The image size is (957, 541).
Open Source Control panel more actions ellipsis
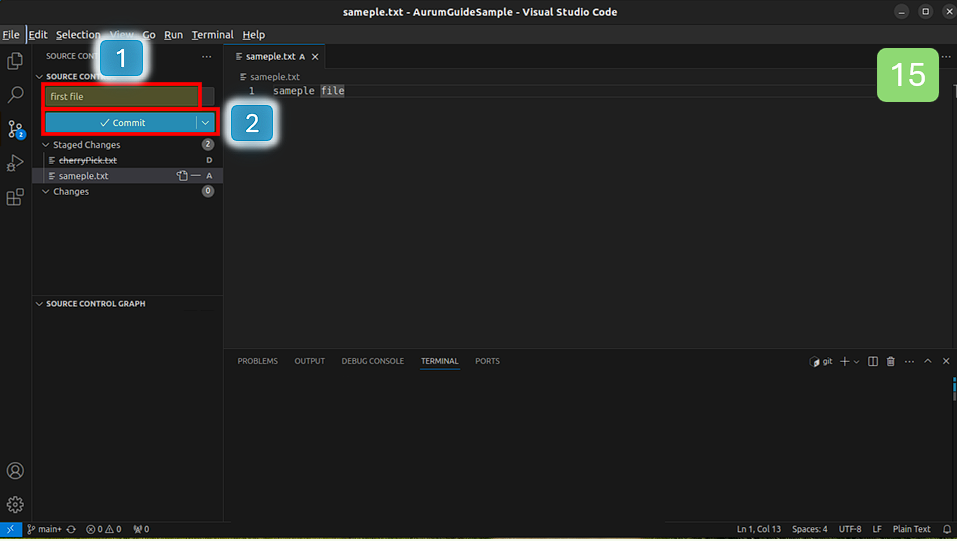pos(207,56)
